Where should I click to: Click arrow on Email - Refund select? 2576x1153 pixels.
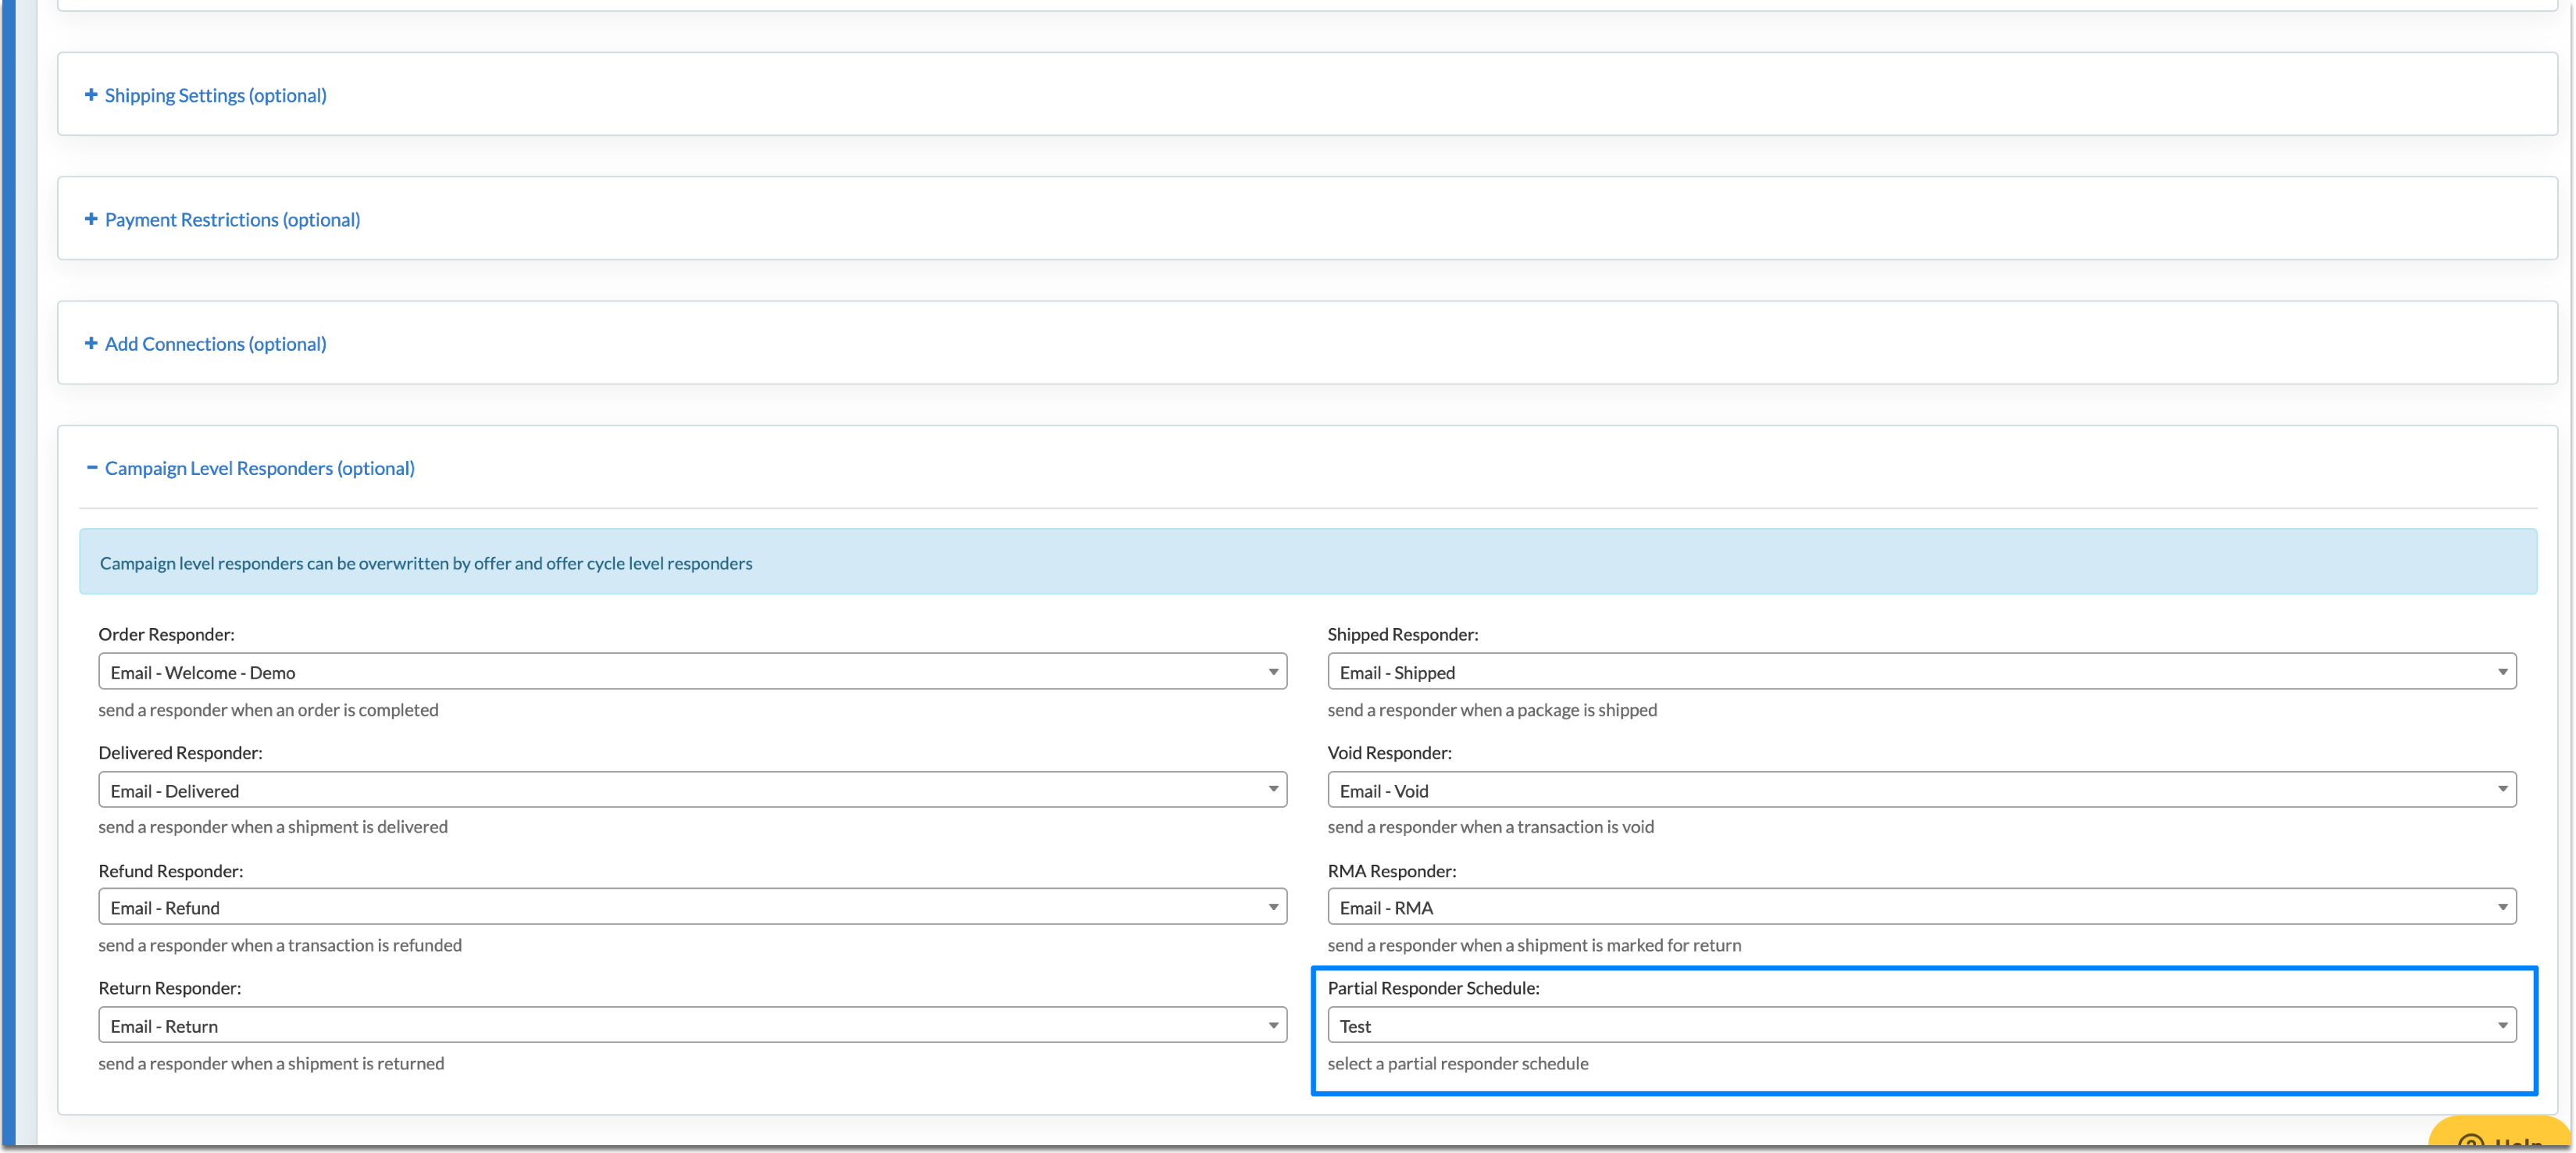(x=1272, y=908)
